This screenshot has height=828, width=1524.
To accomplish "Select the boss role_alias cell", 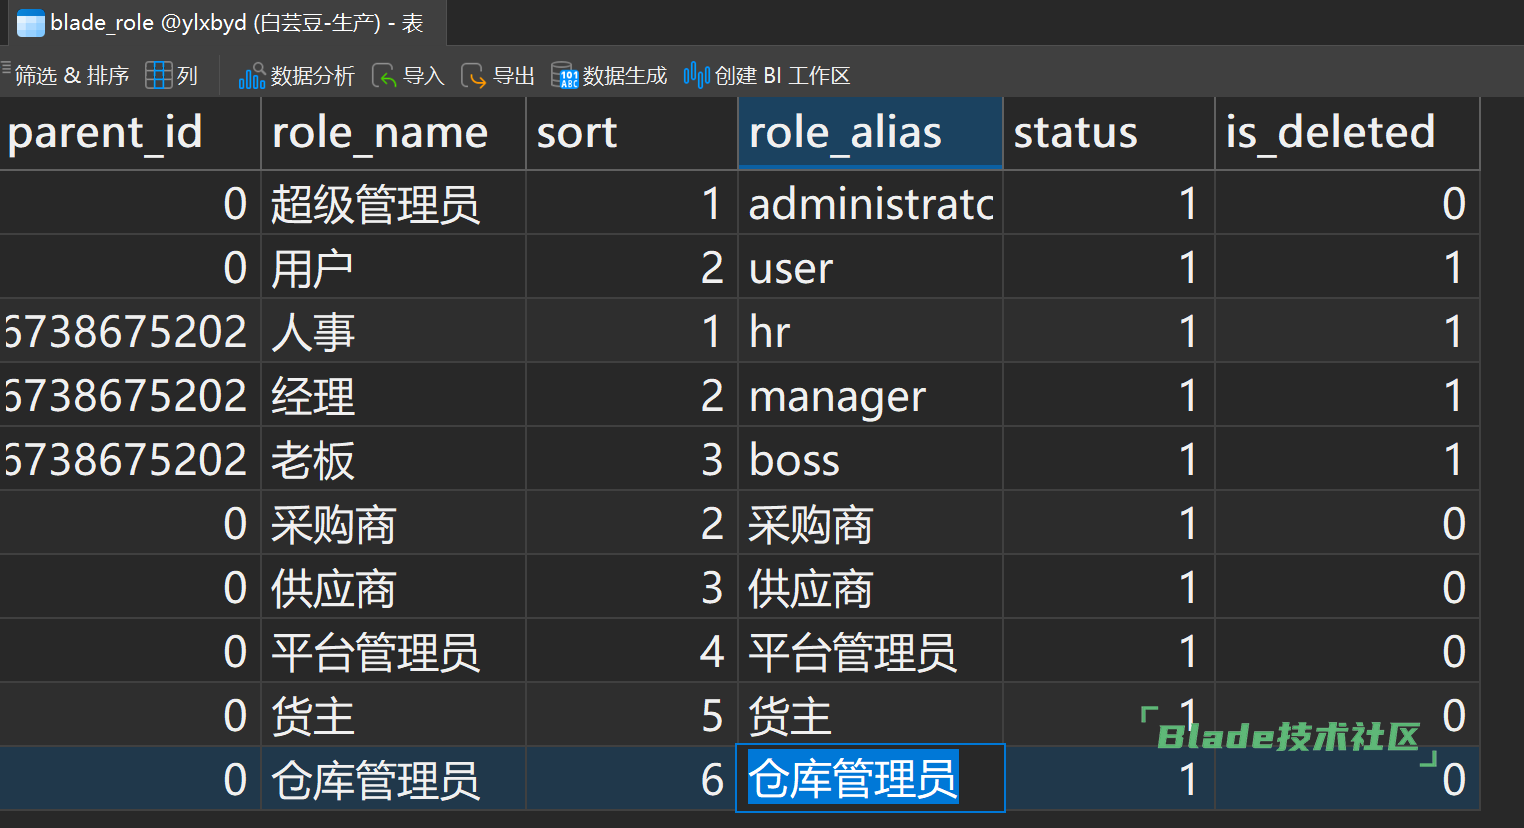I will click(x=869, y=460).
